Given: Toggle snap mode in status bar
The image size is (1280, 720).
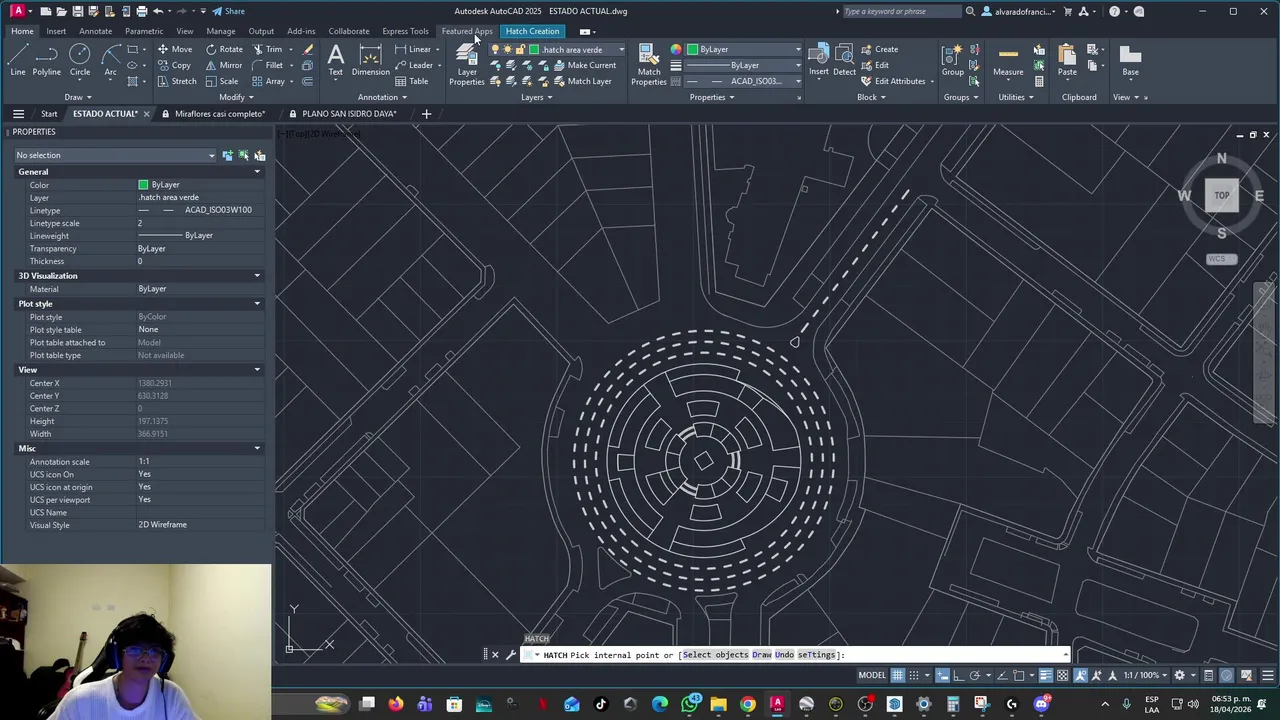Looking at the screenshot, I should click(914, 675).
